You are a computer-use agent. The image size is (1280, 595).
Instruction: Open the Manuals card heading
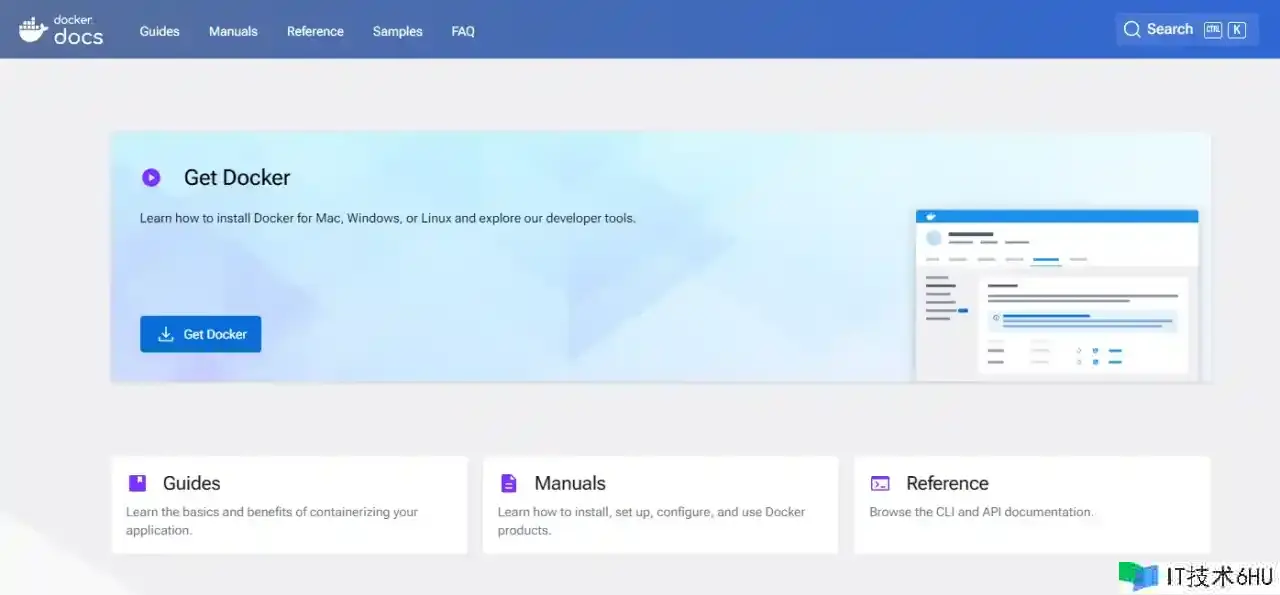click(570, 483)
